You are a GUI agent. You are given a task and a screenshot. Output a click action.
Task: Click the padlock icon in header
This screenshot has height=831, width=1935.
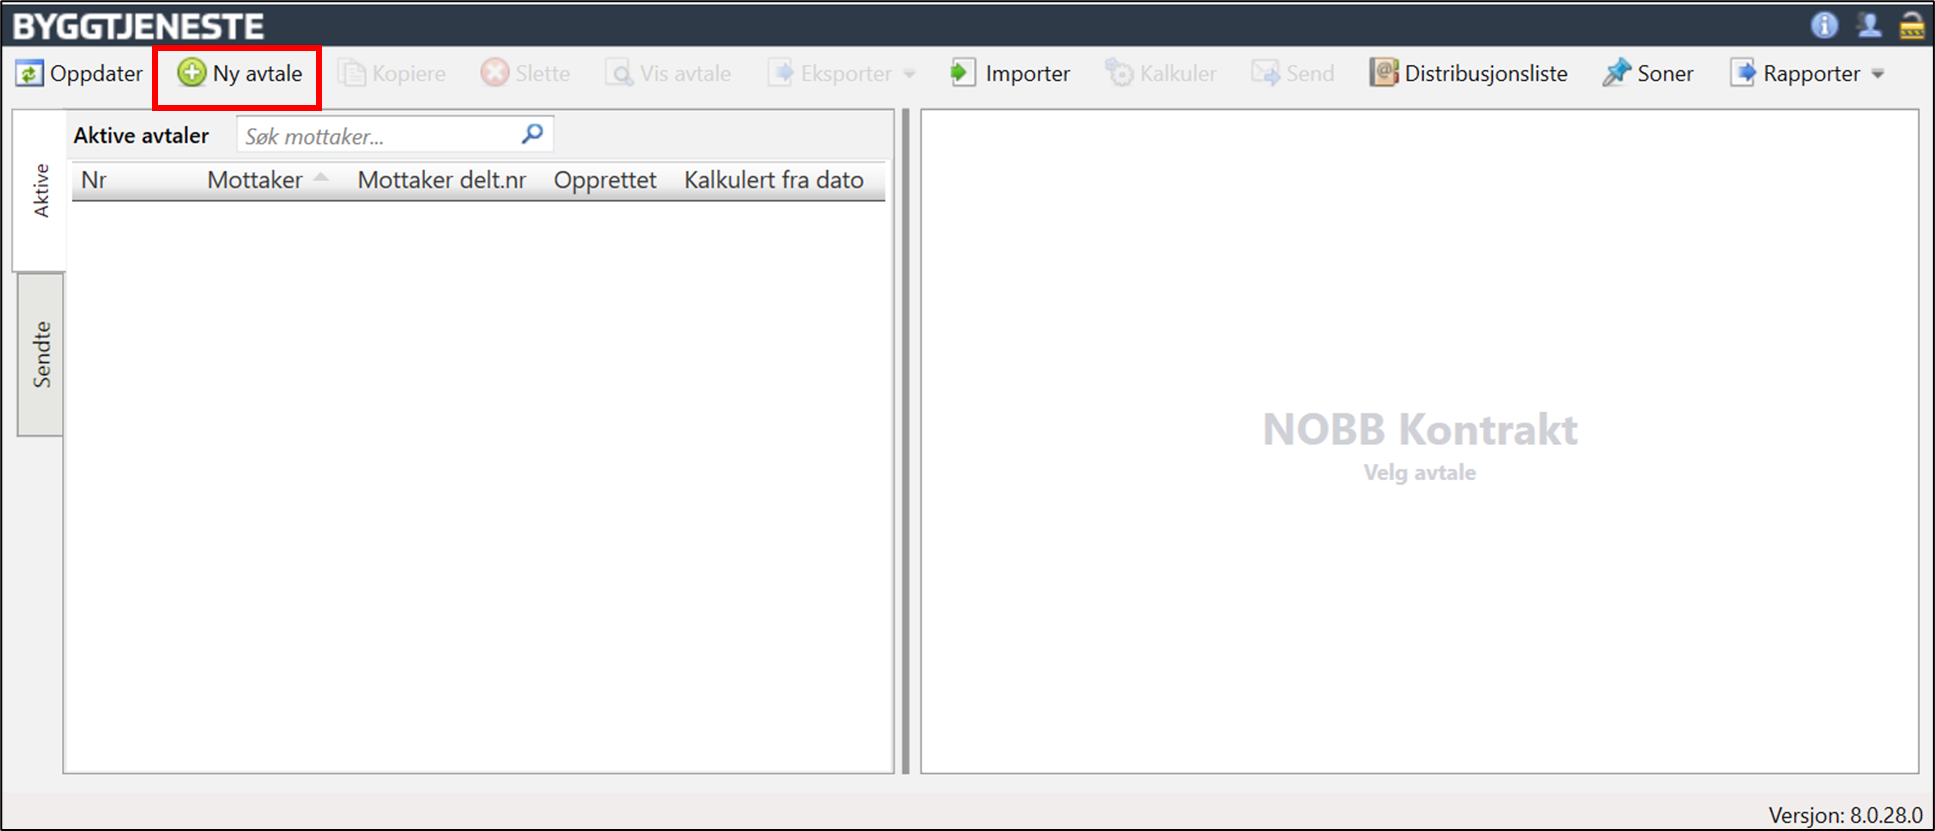point(1911,25)
